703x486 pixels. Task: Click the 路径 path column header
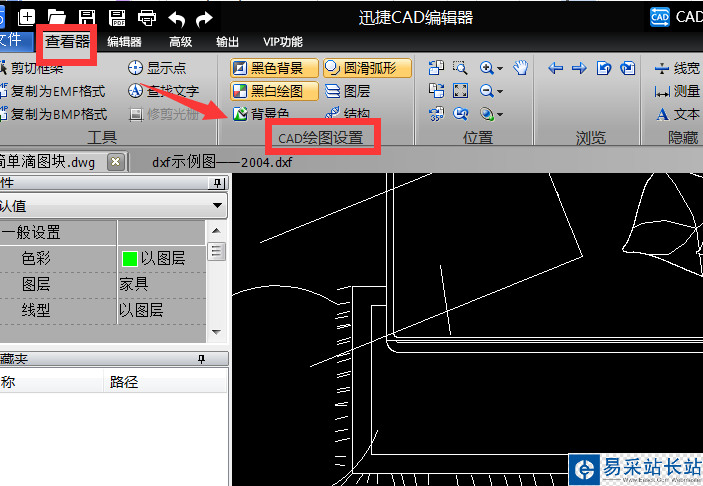[165, 382]
